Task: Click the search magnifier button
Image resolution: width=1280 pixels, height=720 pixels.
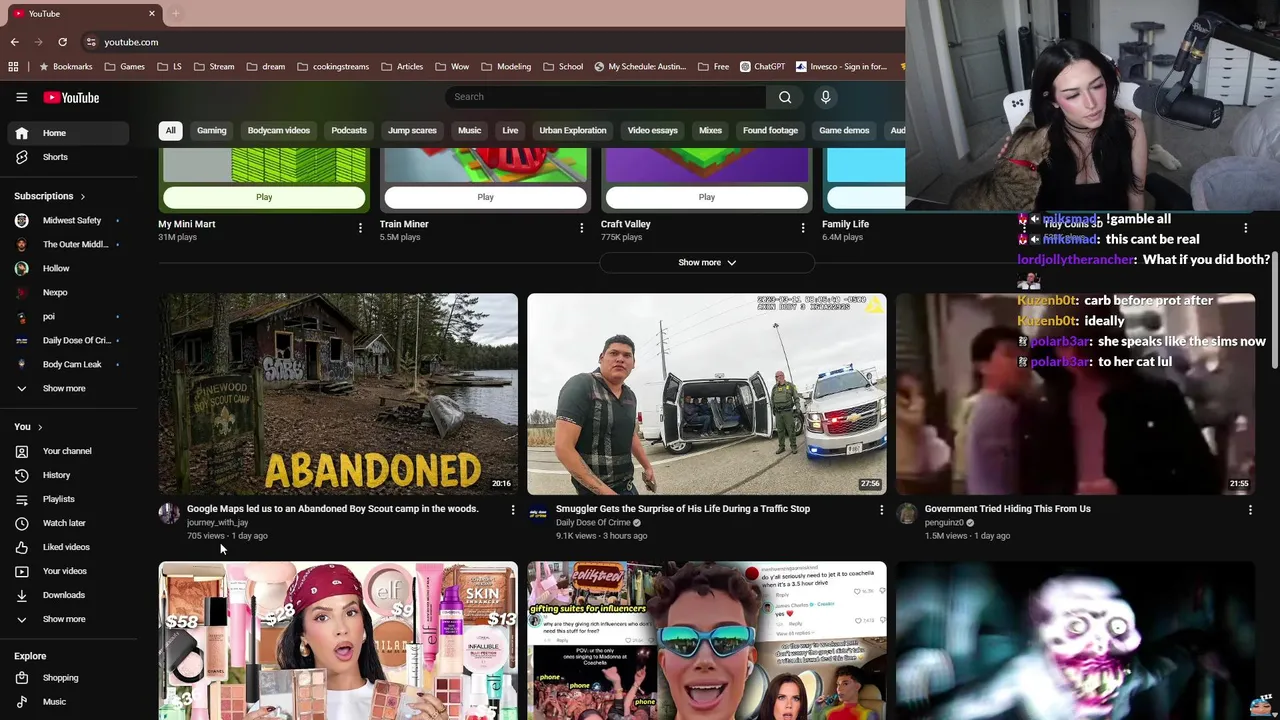Action: 785,97
